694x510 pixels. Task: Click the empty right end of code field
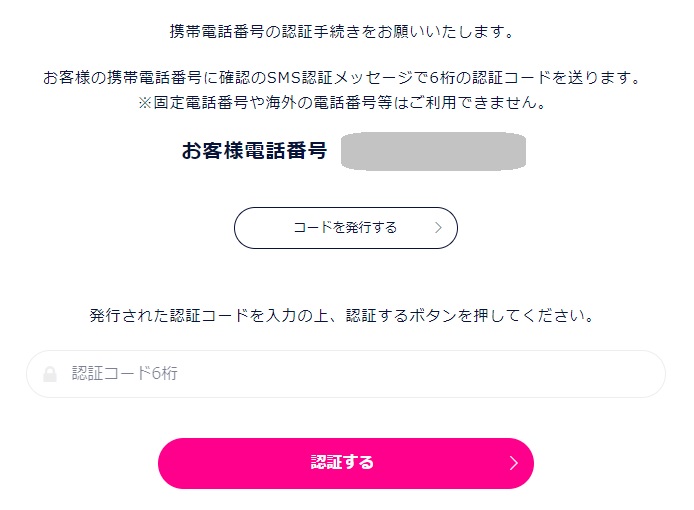(620, 374)
